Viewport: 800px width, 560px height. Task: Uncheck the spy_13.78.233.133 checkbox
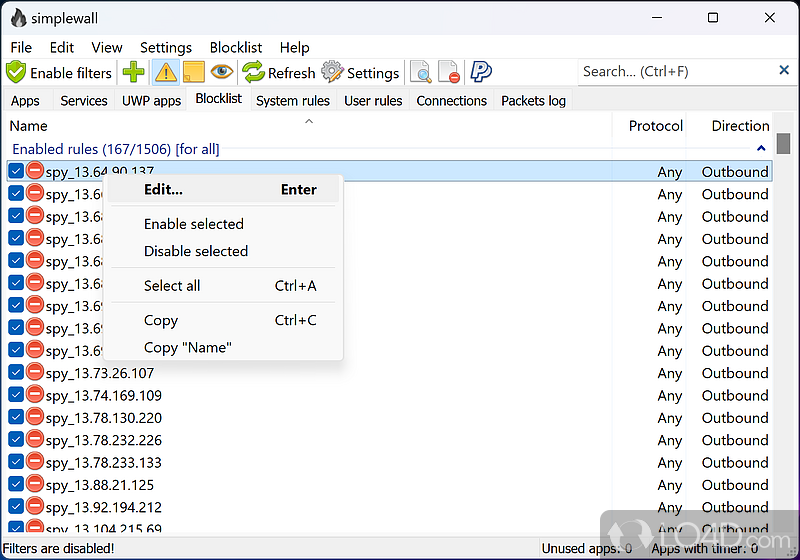click(16, 462)
